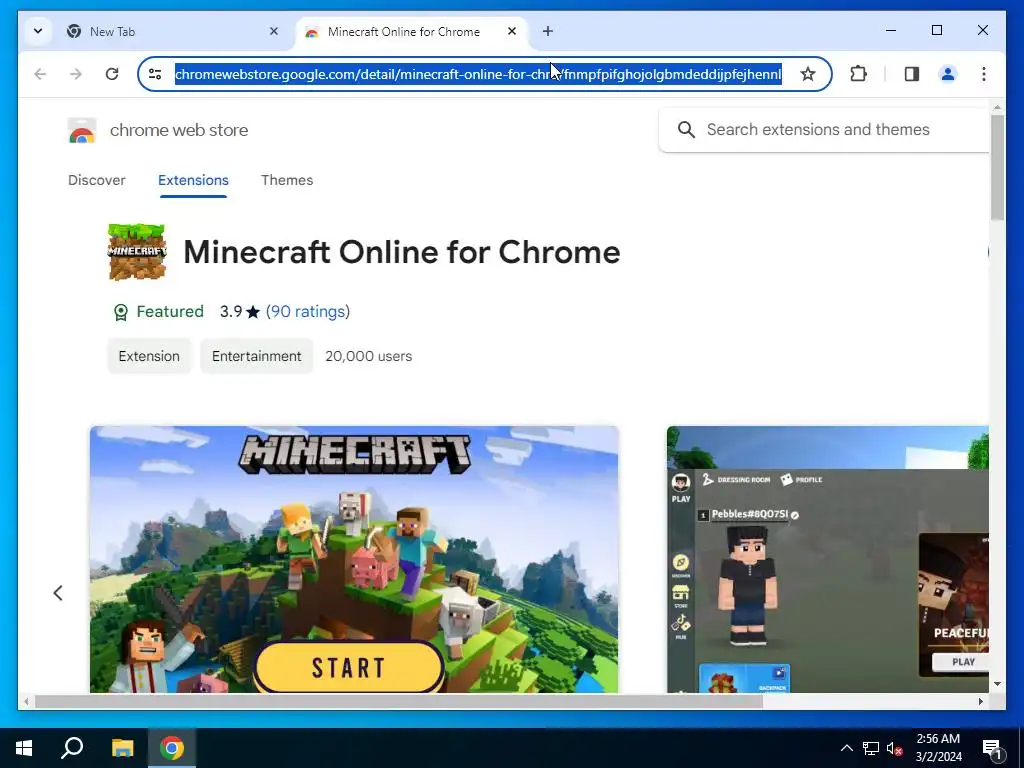Show previous screenshot with left chevron
Screen dimensions: 1024x768
point(58,592)
